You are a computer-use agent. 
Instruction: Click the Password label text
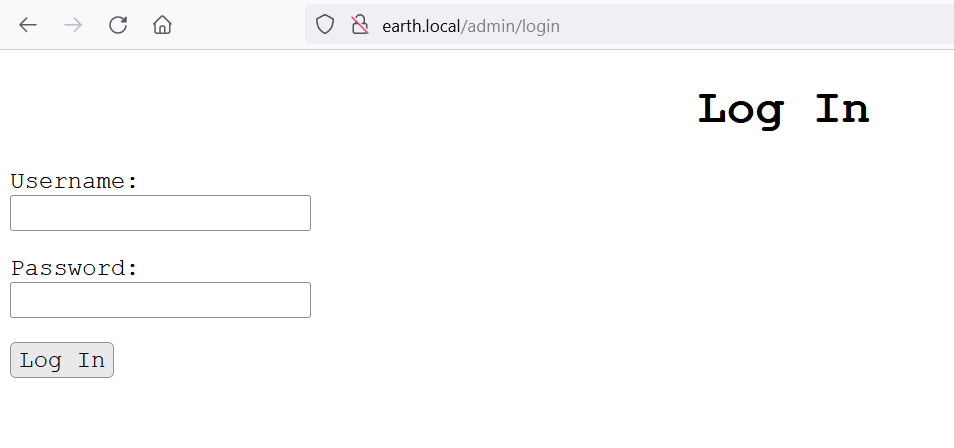coord(74,269)
